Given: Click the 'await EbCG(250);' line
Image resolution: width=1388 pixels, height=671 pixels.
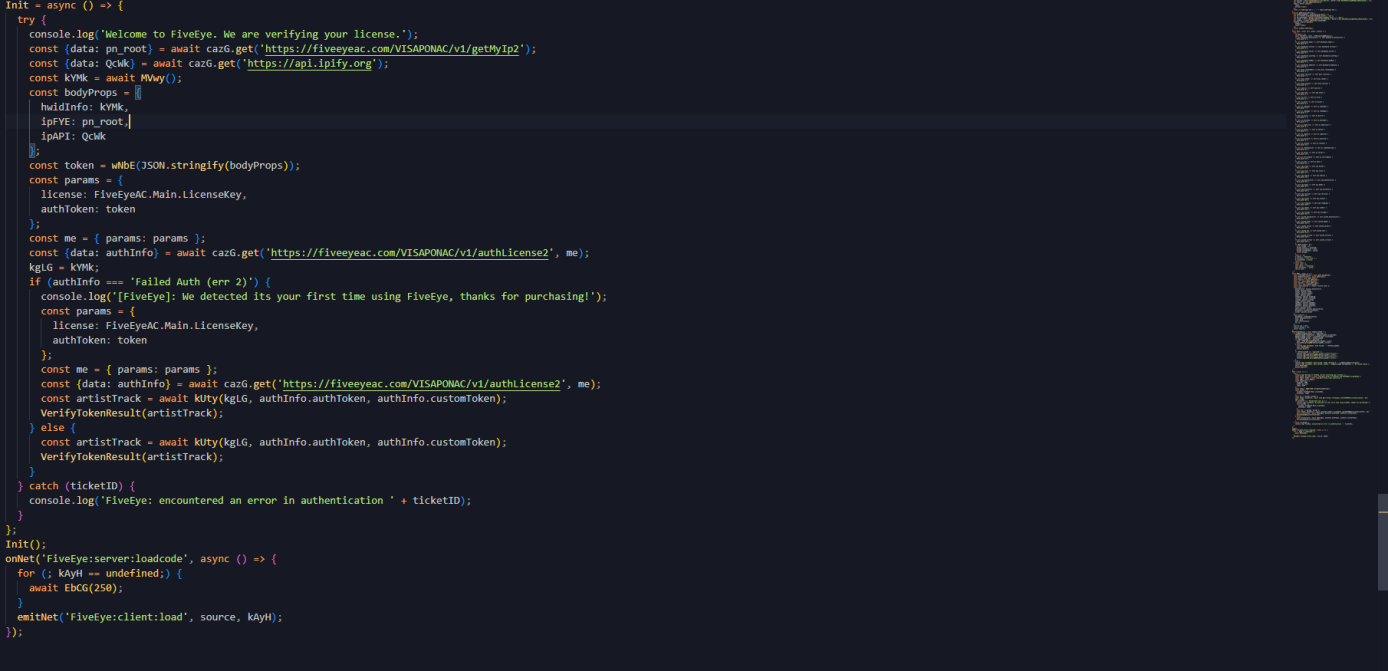Looking at the screenshot, I should point(76,588).
